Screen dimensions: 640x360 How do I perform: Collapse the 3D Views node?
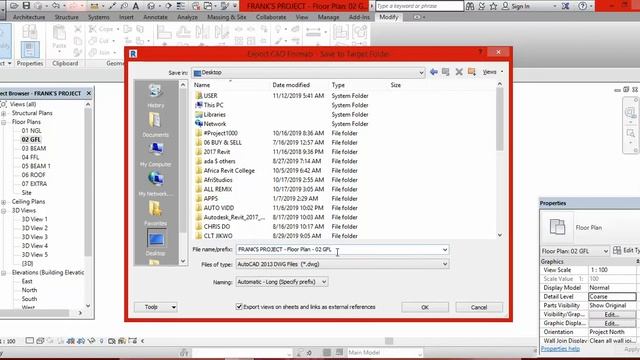tap(4, 211)
